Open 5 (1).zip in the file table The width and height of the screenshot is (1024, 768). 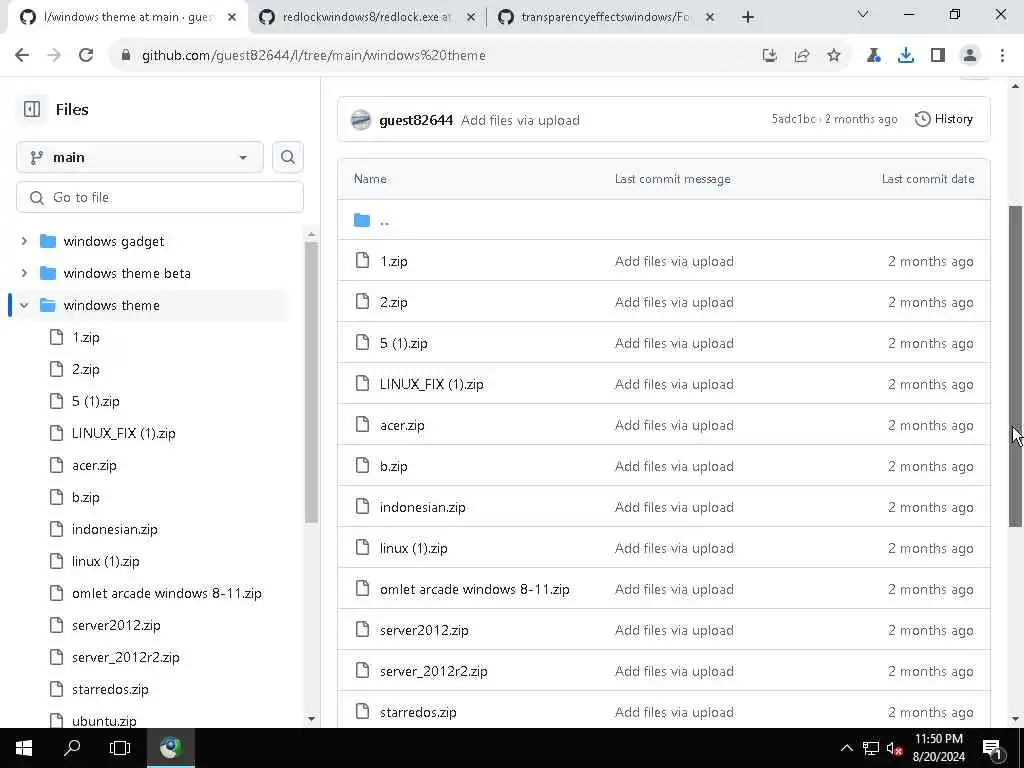[x=404, y=344]
